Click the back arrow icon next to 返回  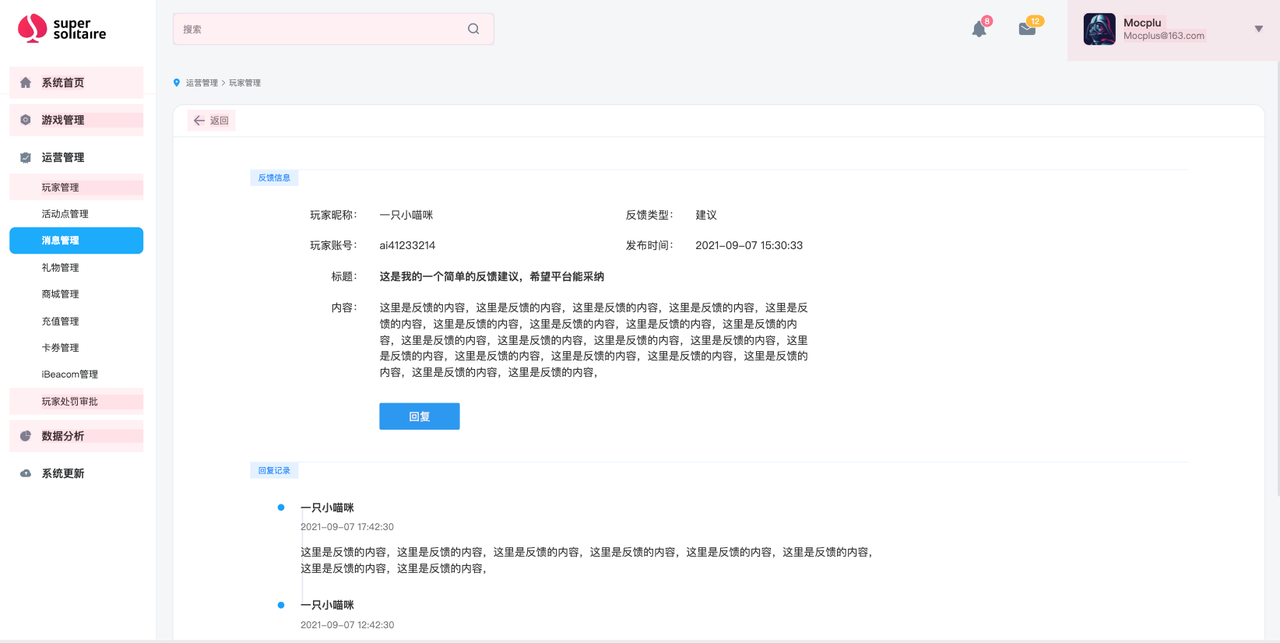click(199, 121)
